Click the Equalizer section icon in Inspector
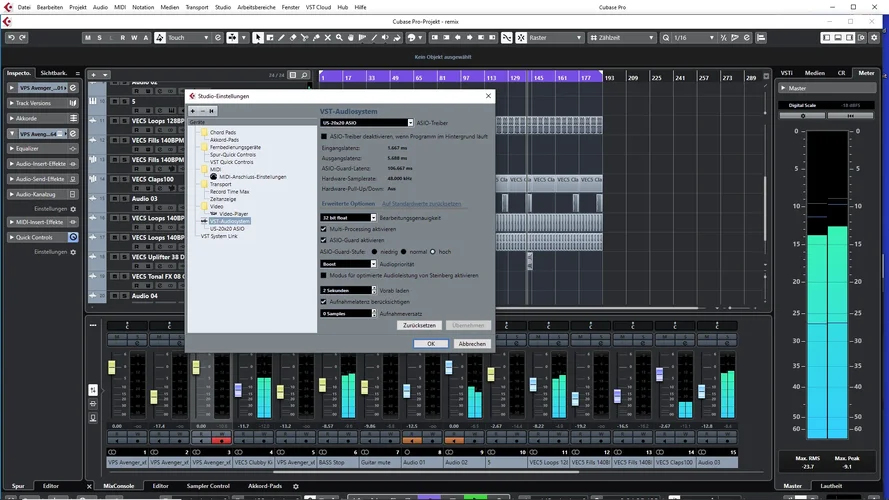Image resolution: width=889 pixels, height=500 pixels. tap(73, 148)
